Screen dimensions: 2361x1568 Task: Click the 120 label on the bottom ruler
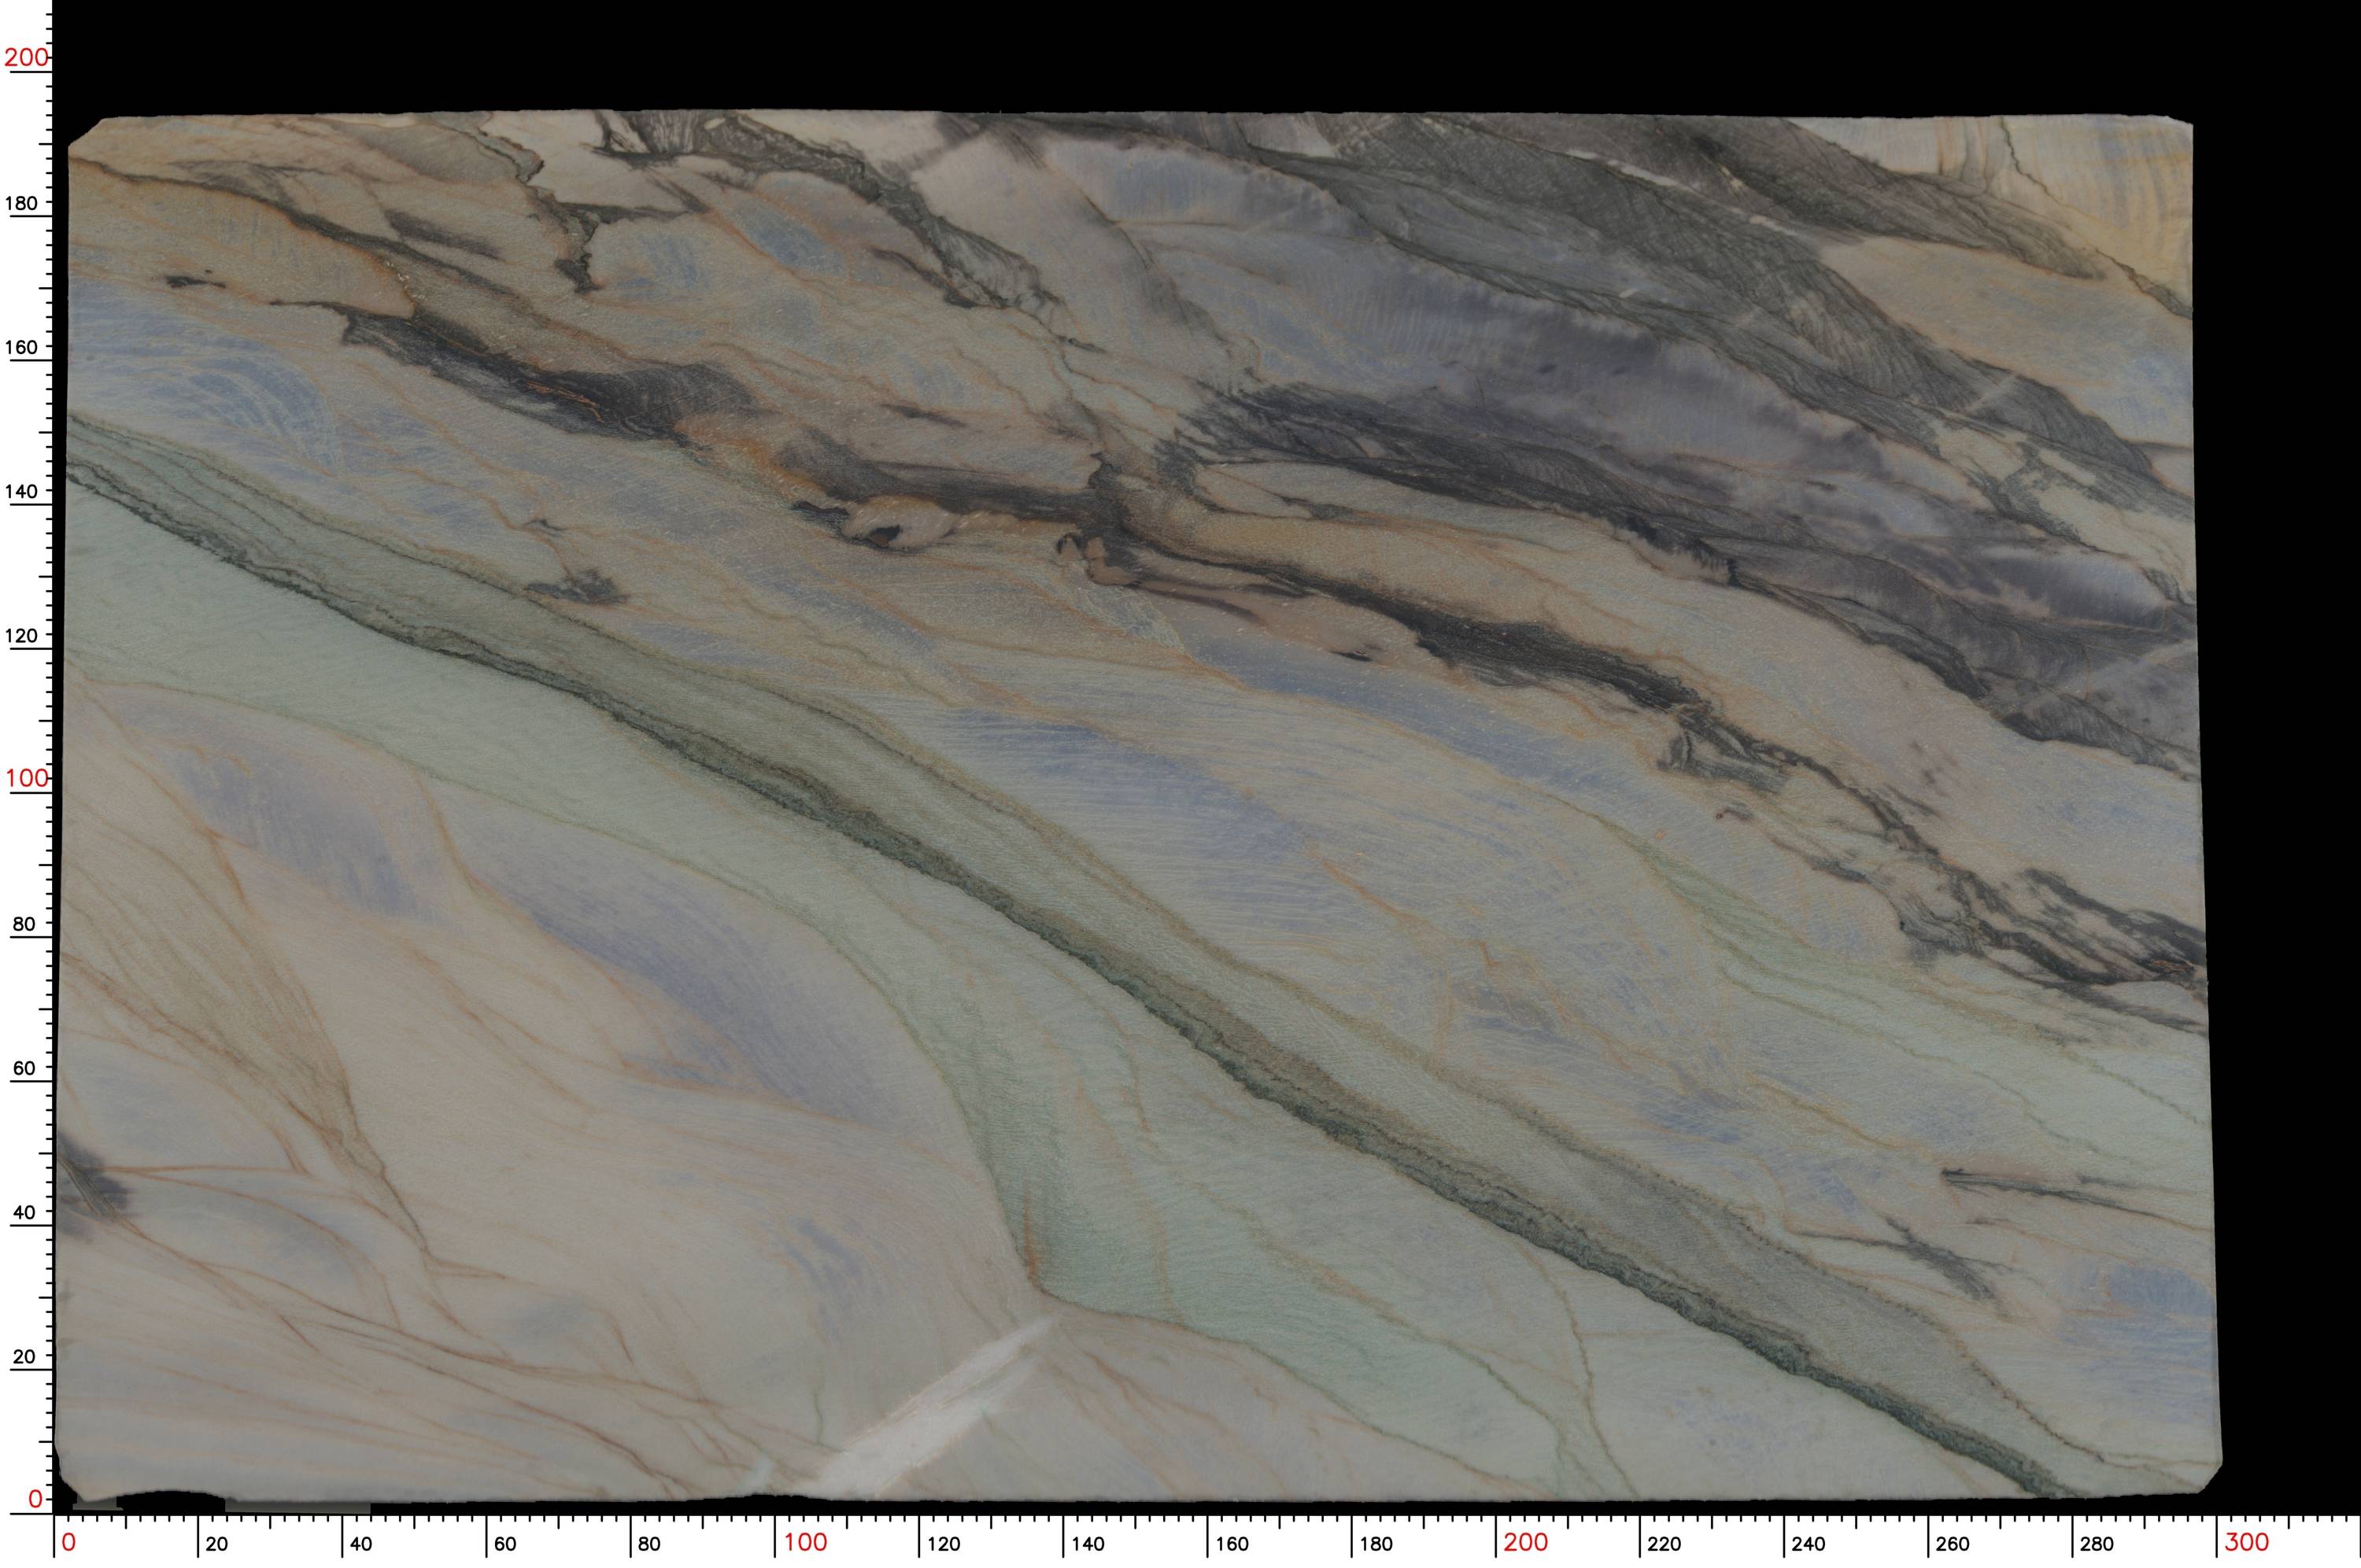(944, 1544)
